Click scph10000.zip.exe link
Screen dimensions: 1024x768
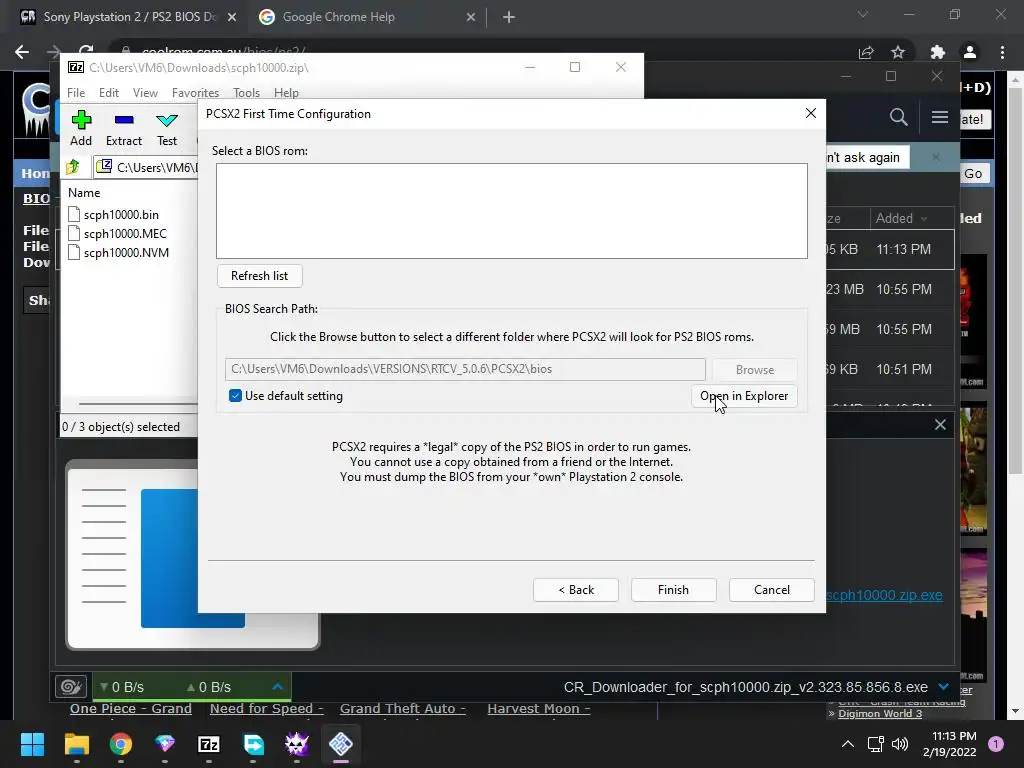click(x=884, y=595)
